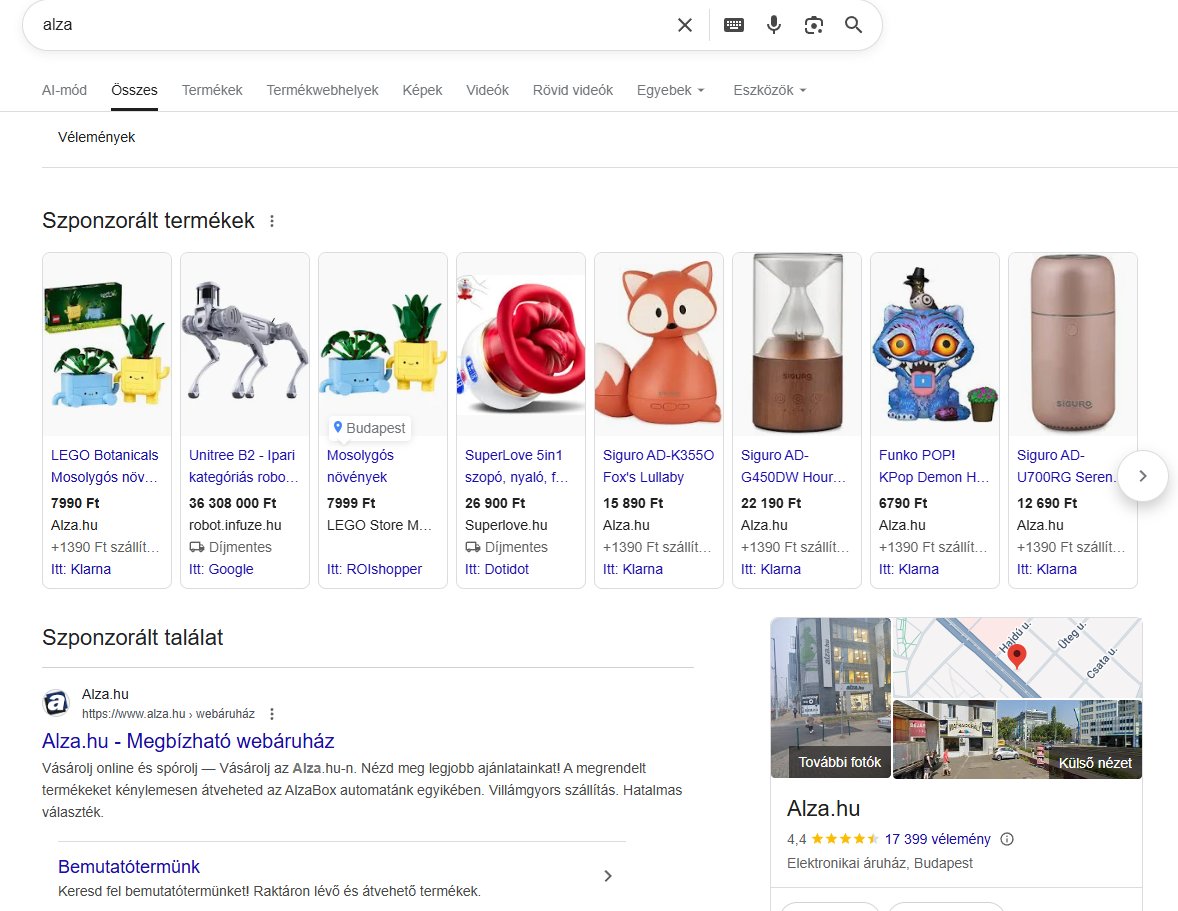Open the 17 399 vélemény reviews link
1178x911 pixels.
938,839
